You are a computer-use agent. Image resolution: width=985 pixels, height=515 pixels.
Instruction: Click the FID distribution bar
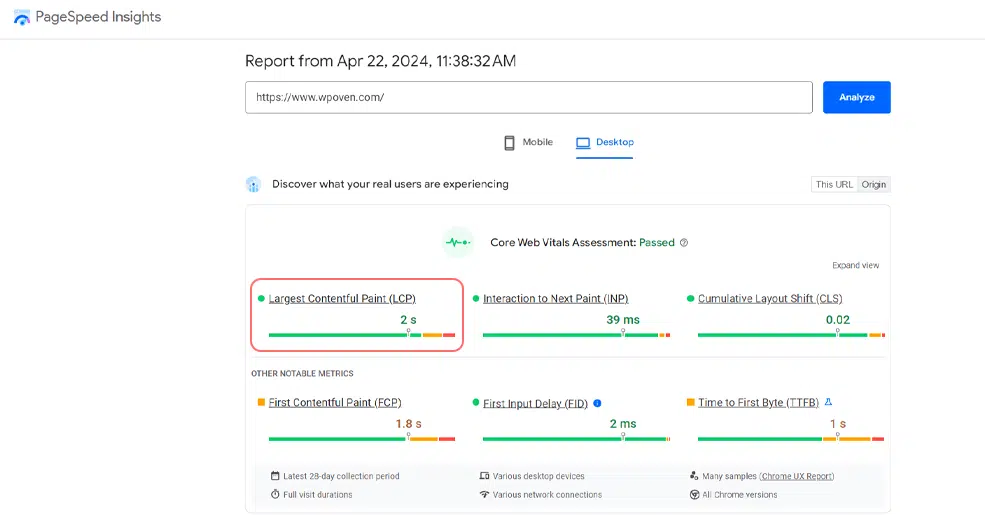point(576,439)
